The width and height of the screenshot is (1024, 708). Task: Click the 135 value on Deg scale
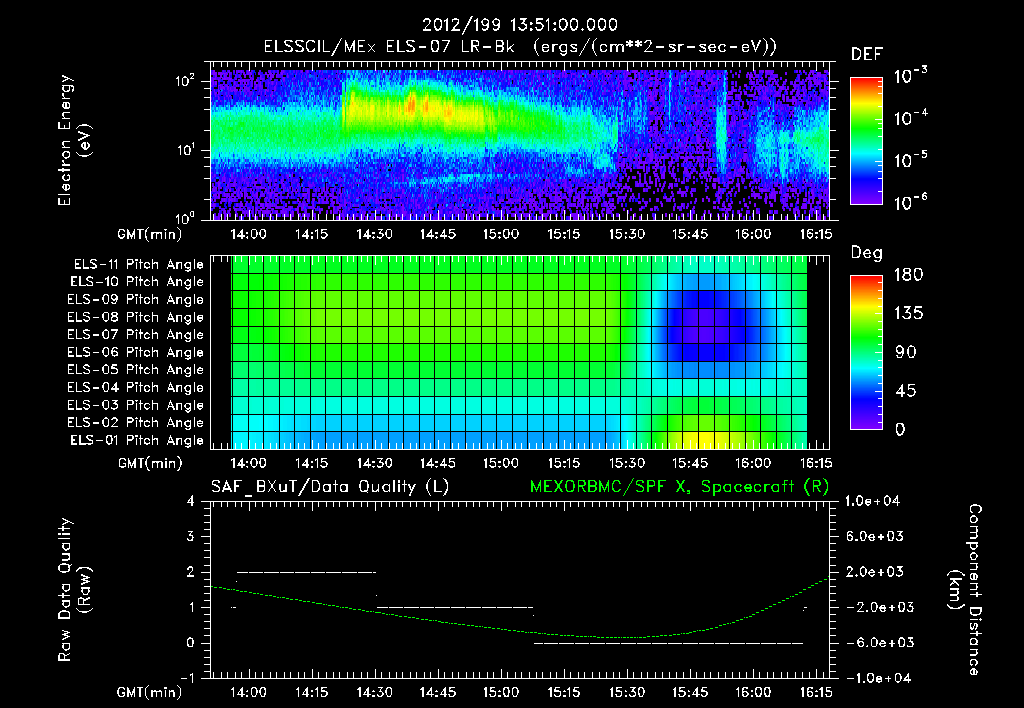[x=908, y=314]
